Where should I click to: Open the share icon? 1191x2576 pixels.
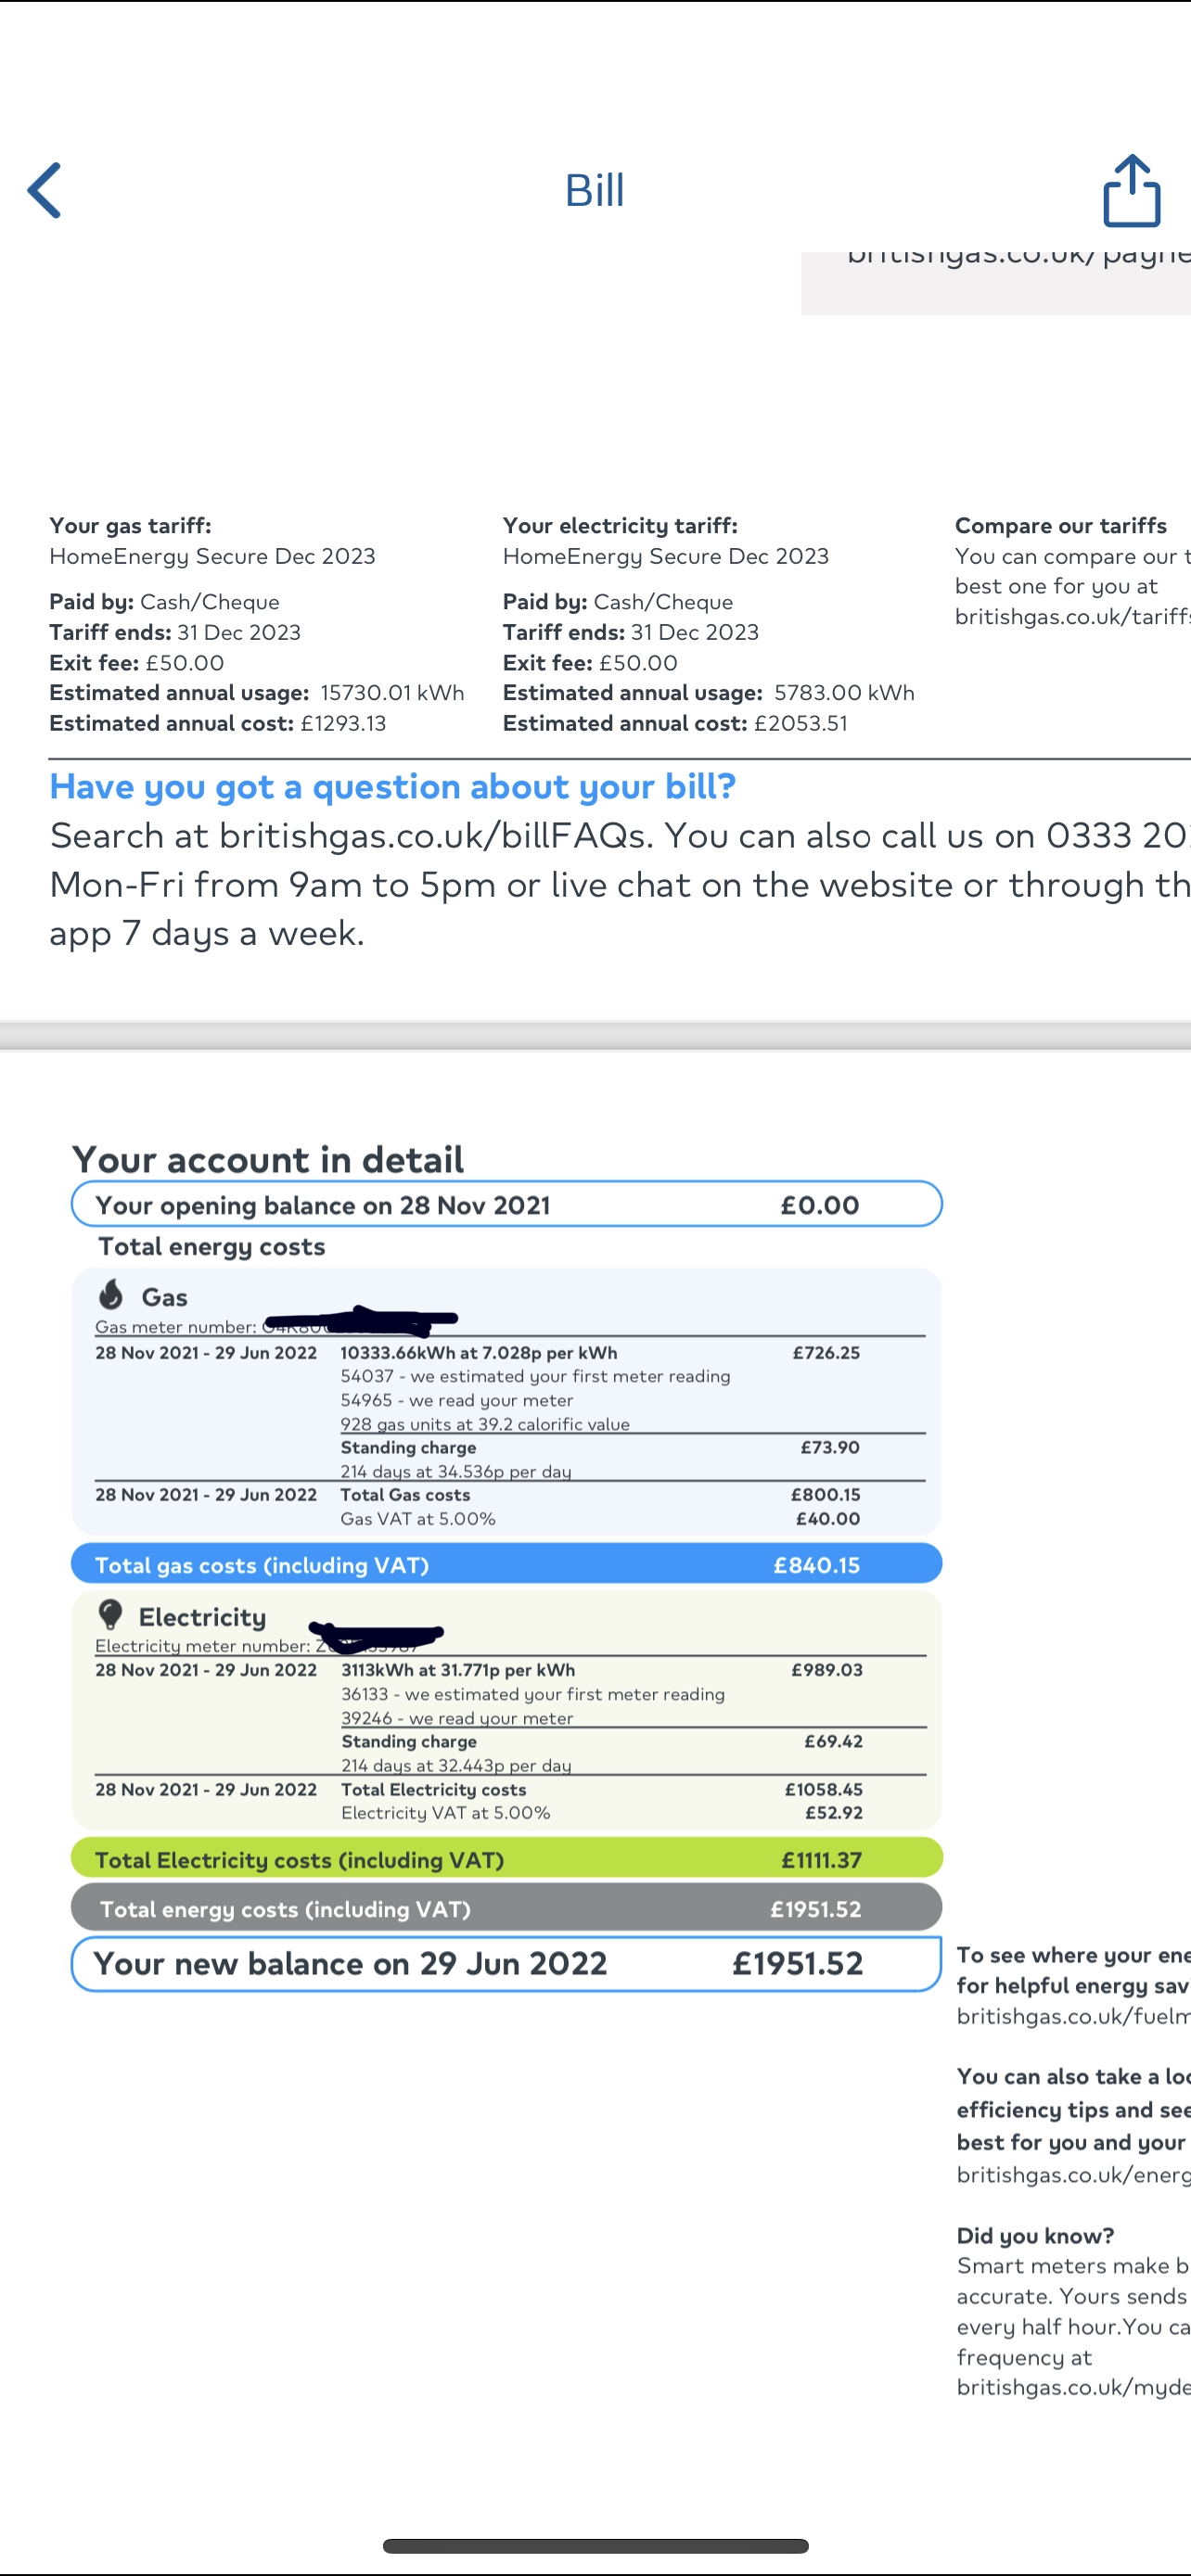(x=1131, y=190)
